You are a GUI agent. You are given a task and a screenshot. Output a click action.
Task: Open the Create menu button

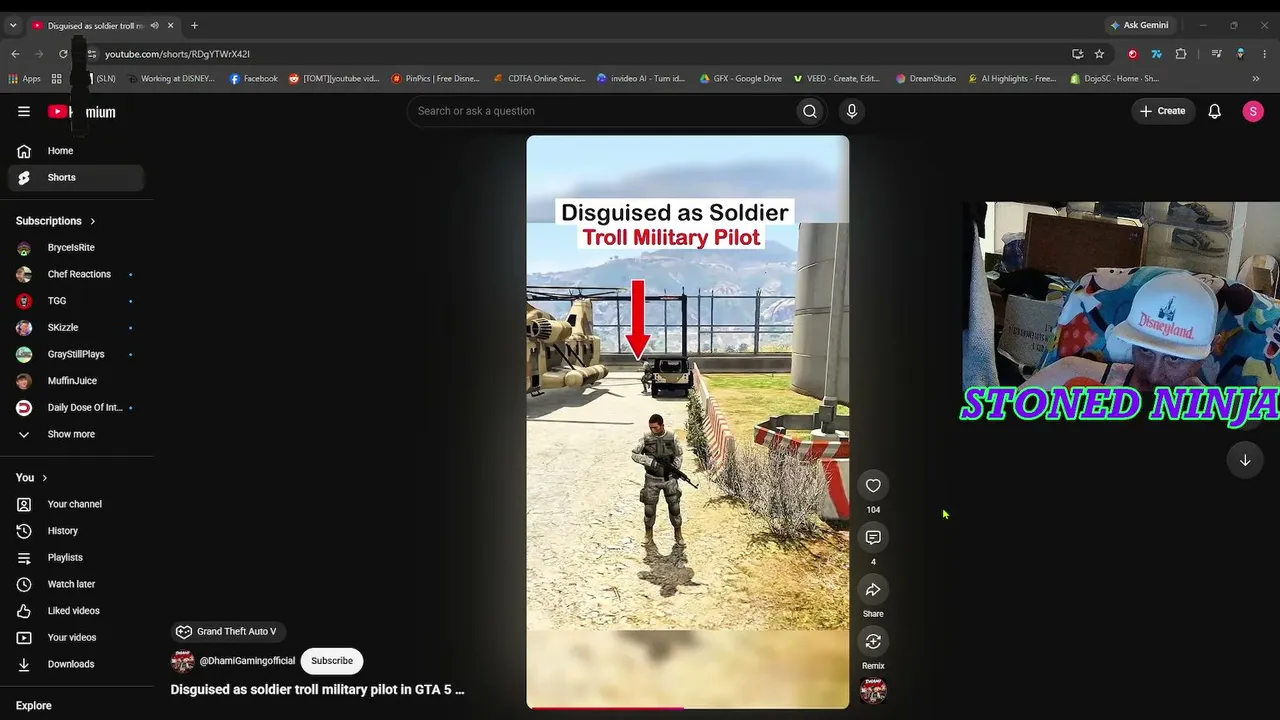(x=1162, y=111)
